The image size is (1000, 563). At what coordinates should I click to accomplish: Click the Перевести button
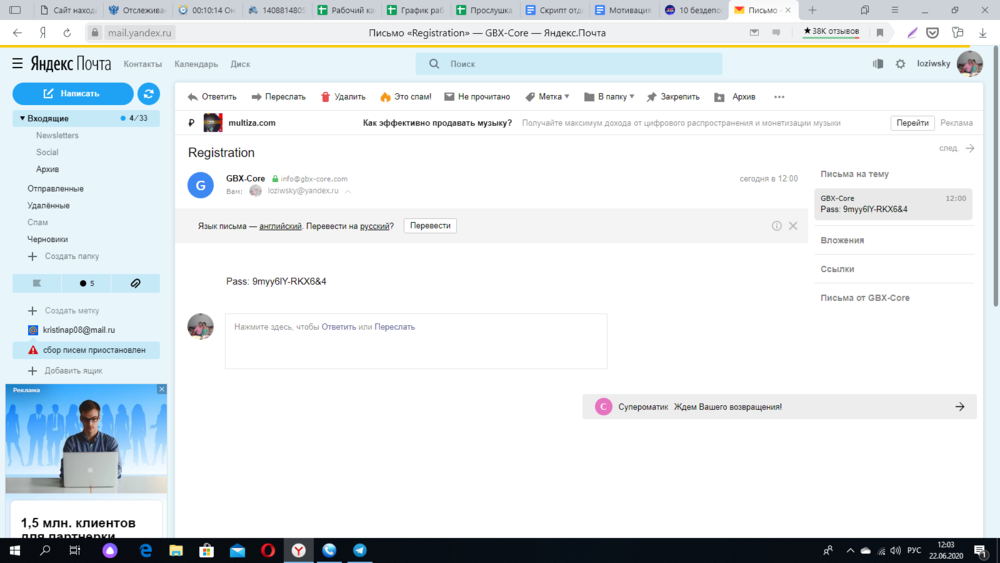pos(430,226)
